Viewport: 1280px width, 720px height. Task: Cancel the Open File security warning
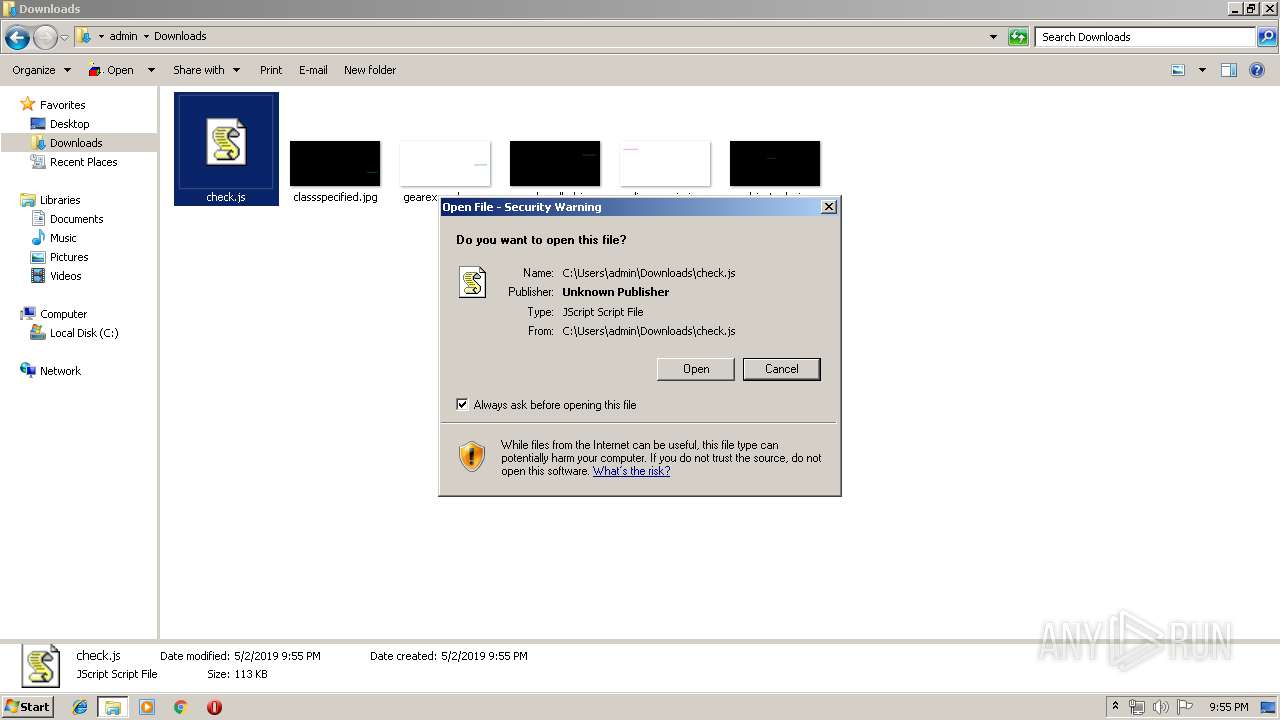point(781,369)
